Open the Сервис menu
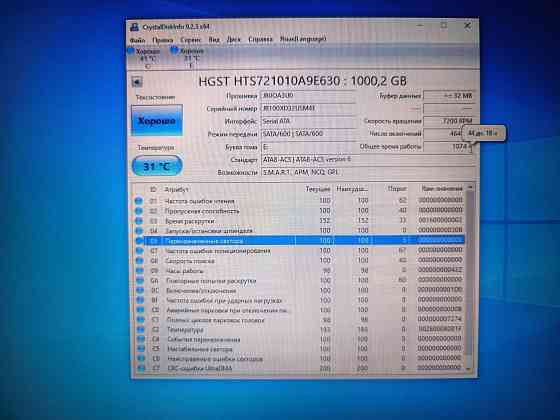Screen dimensions: 560x420 191,40
